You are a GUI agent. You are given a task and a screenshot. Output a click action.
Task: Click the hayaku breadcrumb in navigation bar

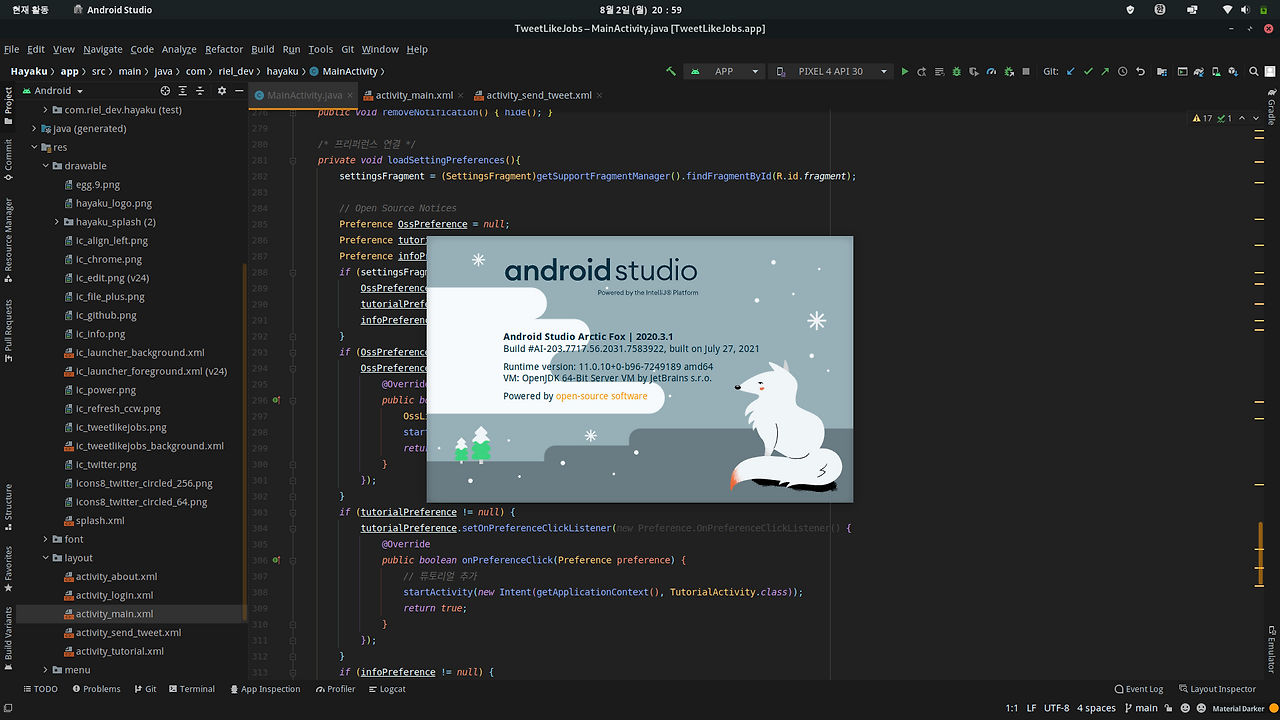point(282,71)
